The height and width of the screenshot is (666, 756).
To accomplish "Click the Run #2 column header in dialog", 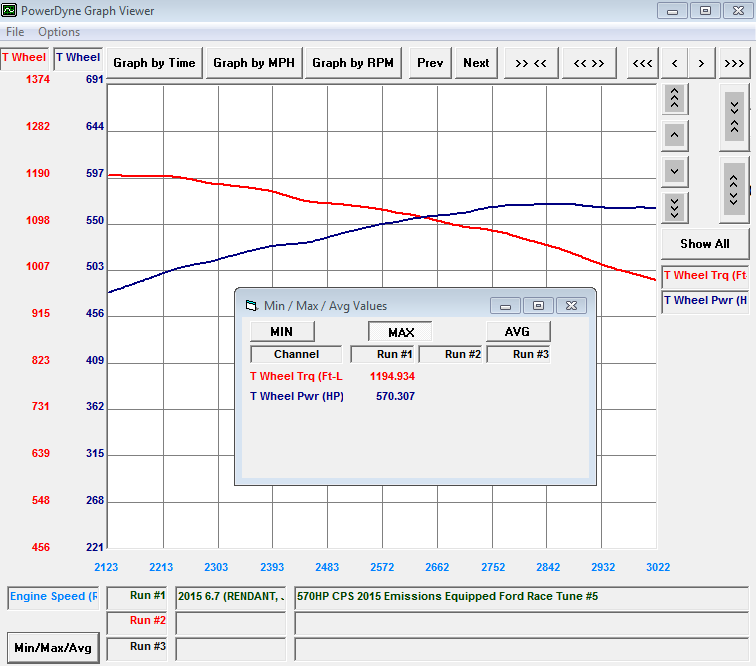I will tap(451, 354).
